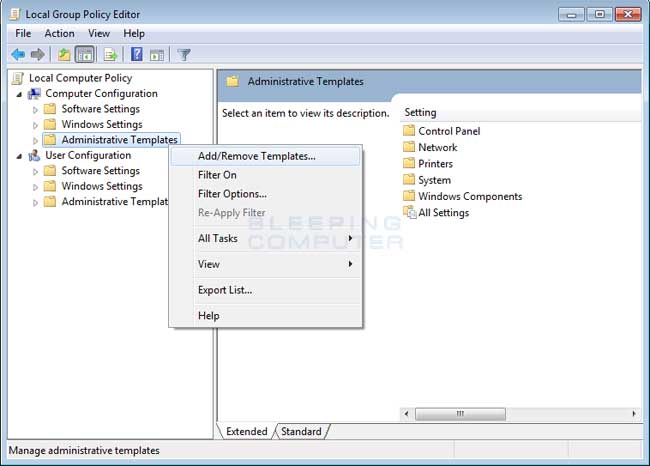This screenshot has width=650, height=466.
Task: Expand Software Settings under Computer Configuration
Action: (x=35, y=110)
